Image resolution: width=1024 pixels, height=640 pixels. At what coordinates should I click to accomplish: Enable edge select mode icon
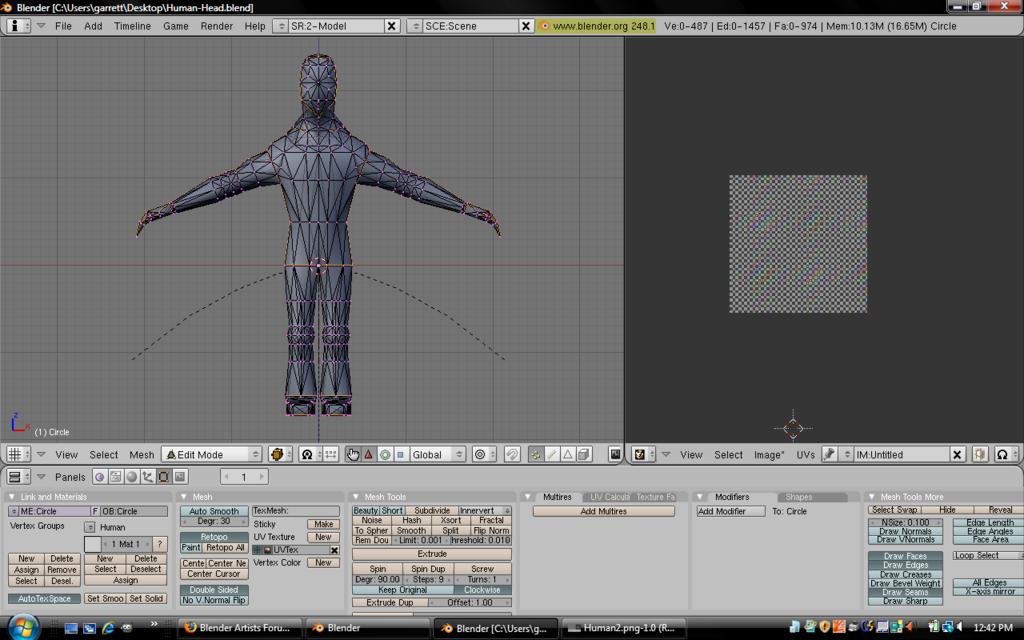552,455
